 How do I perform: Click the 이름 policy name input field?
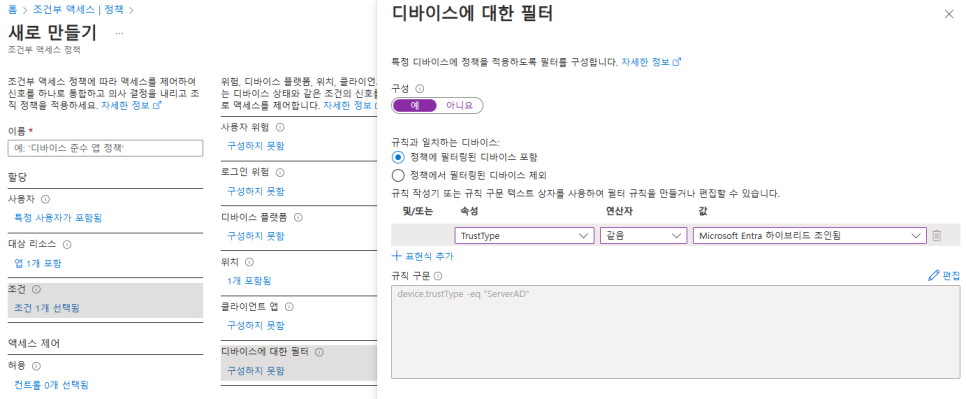coord(105,148)
